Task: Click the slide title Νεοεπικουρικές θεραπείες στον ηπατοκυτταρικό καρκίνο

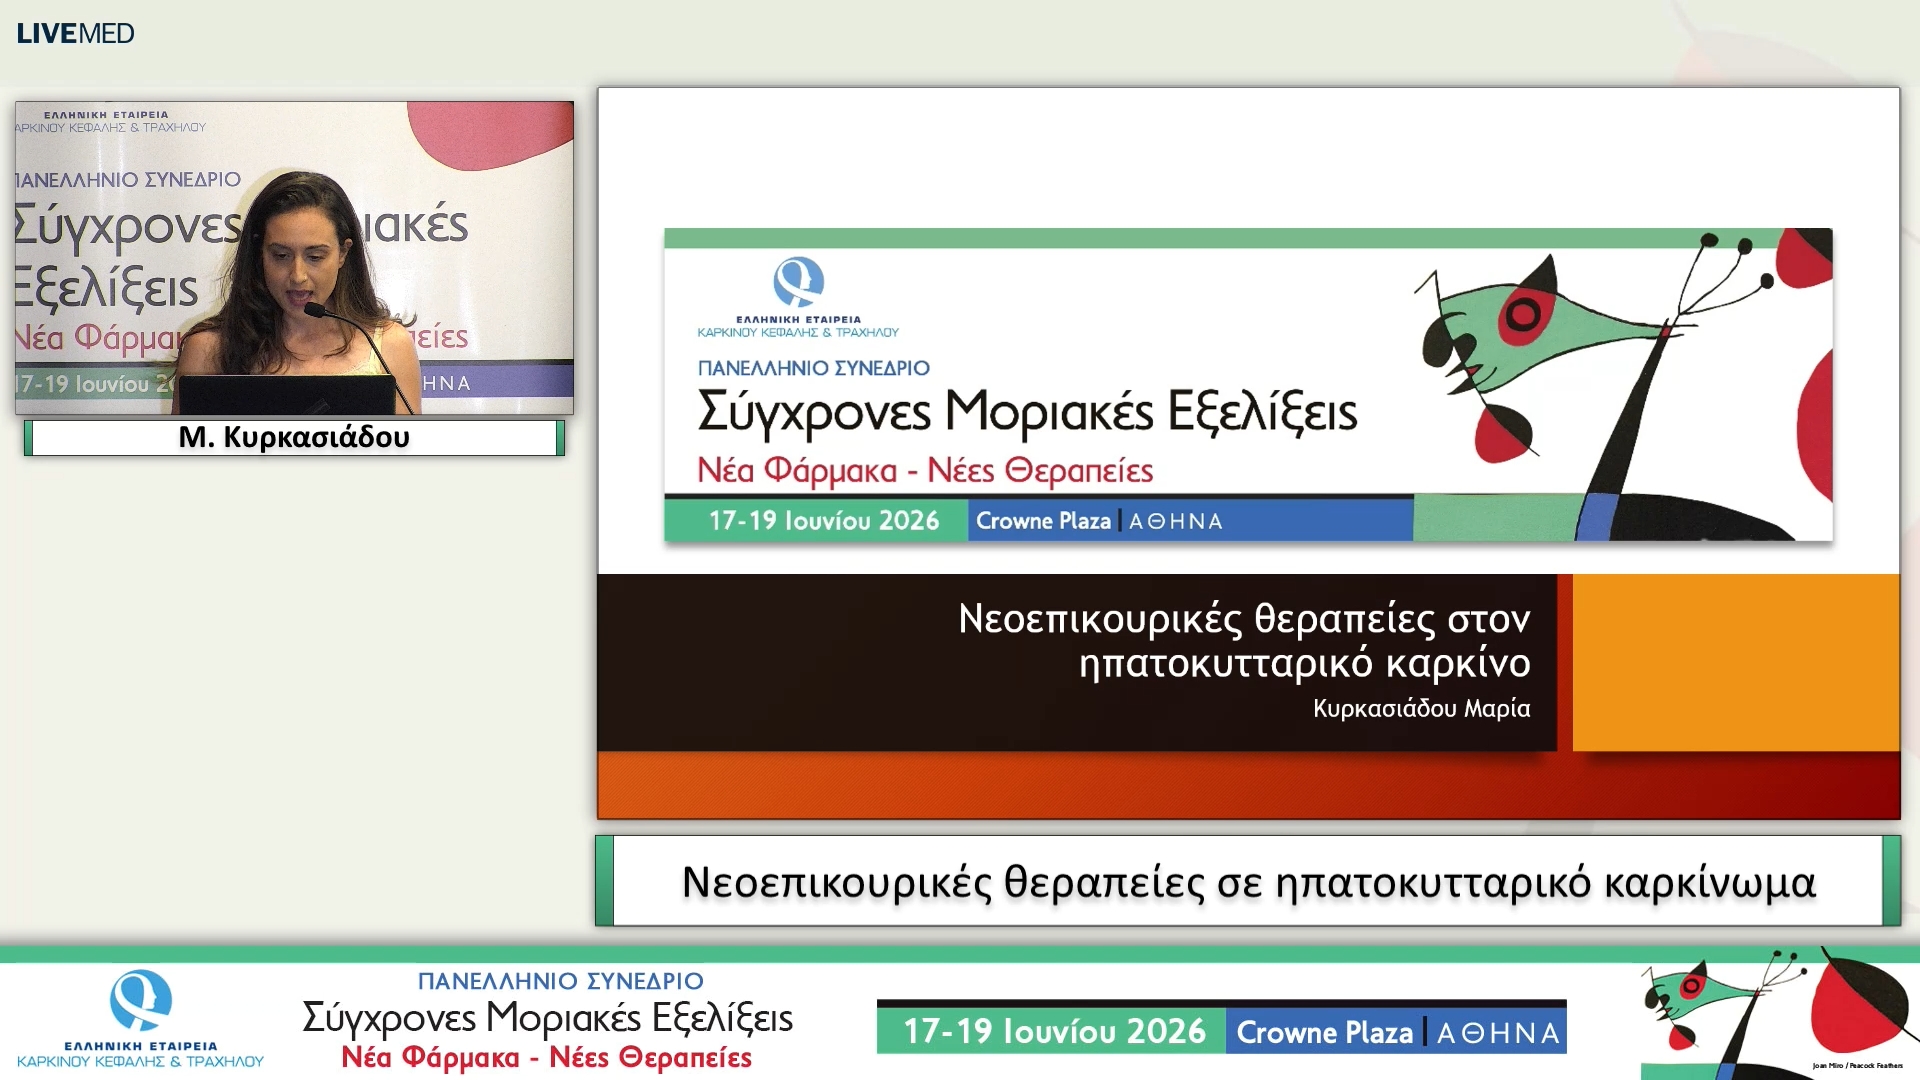Action: 1244,640
